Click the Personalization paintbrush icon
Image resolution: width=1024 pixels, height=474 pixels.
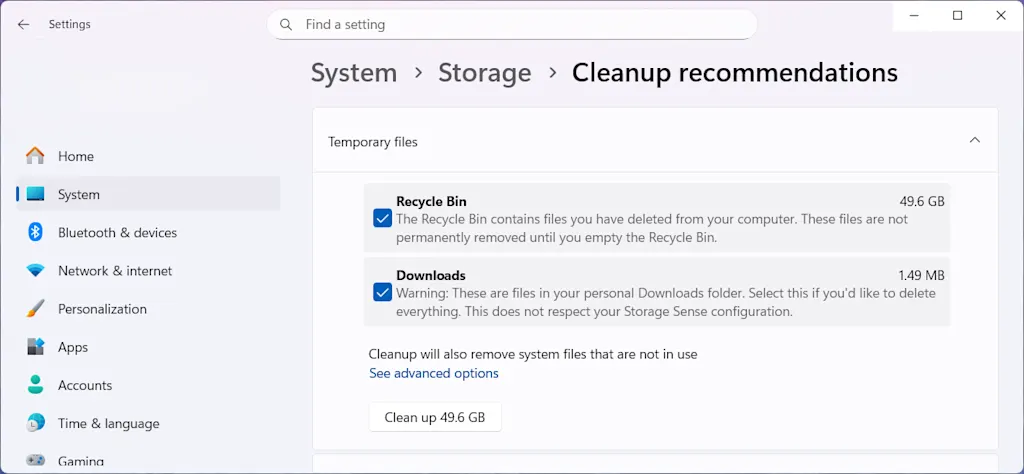click(x=35, y=309)
